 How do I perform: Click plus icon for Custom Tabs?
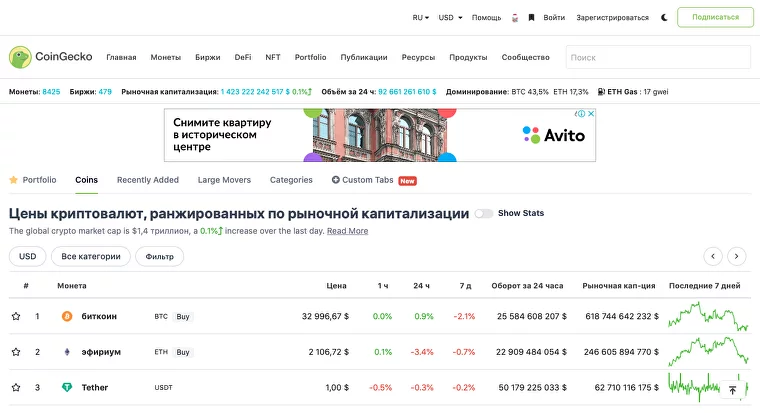click(x=335, y=180)
